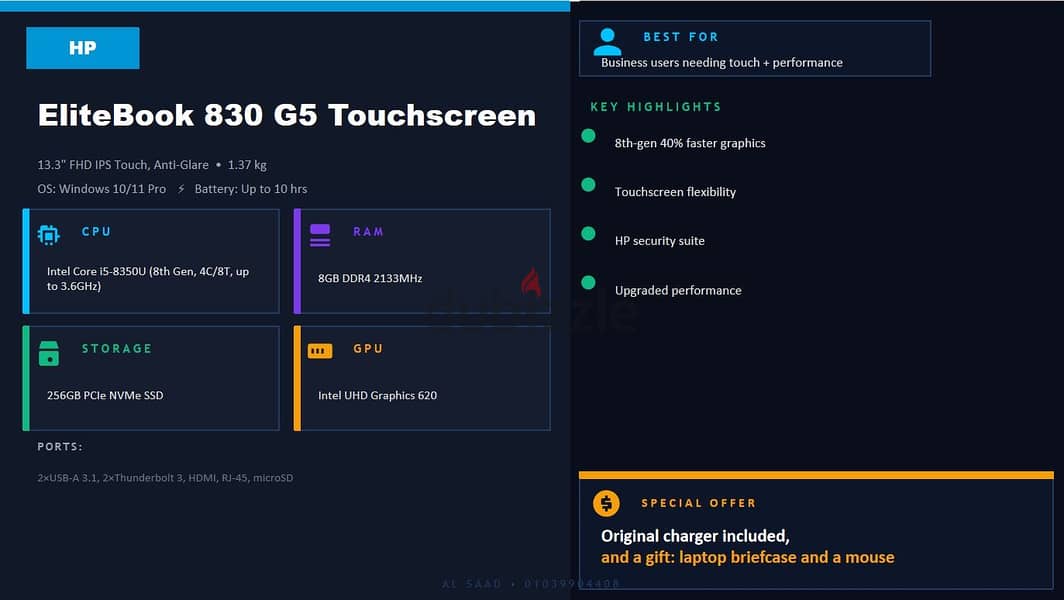The image size is (1064, 600).
Task: Click the Upgraded performance highlight
Action: coord(678,290)
